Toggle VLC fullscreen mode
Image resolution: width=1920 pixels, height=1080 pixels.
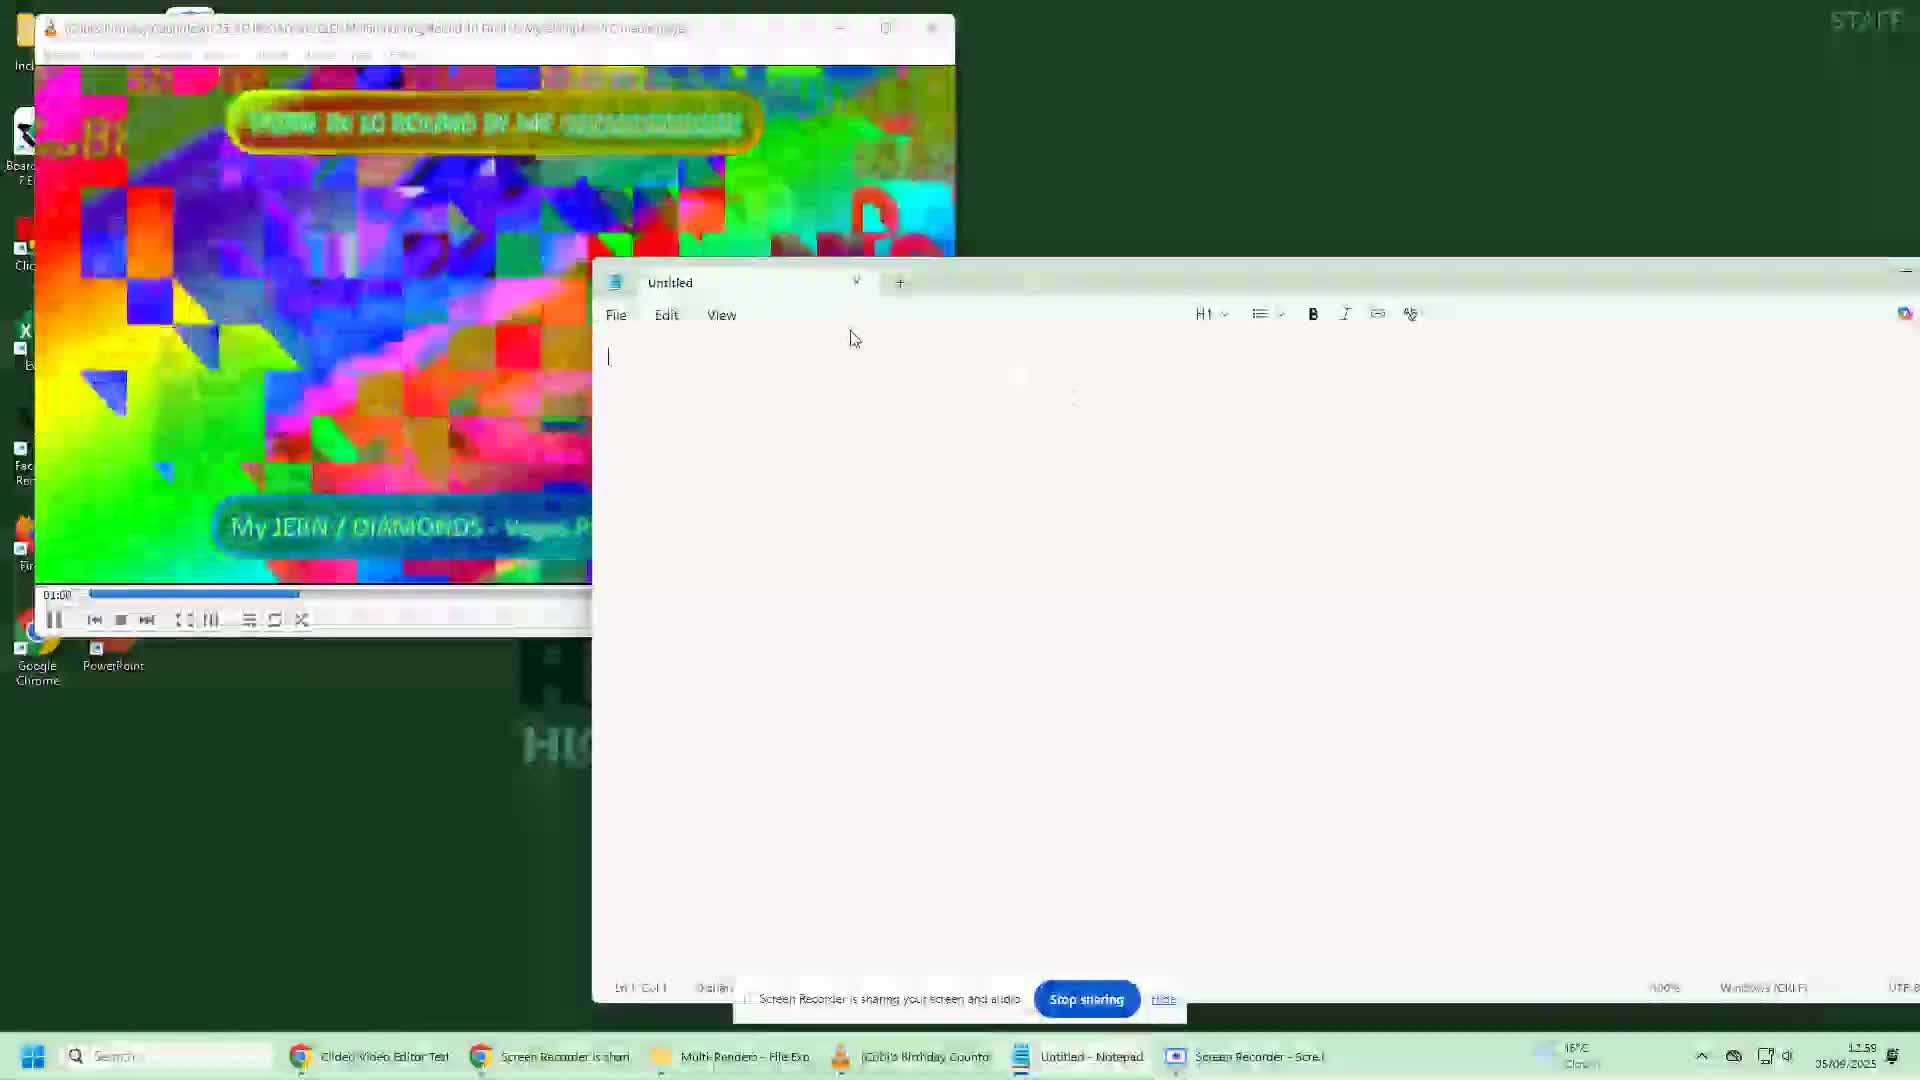point(185,620)
